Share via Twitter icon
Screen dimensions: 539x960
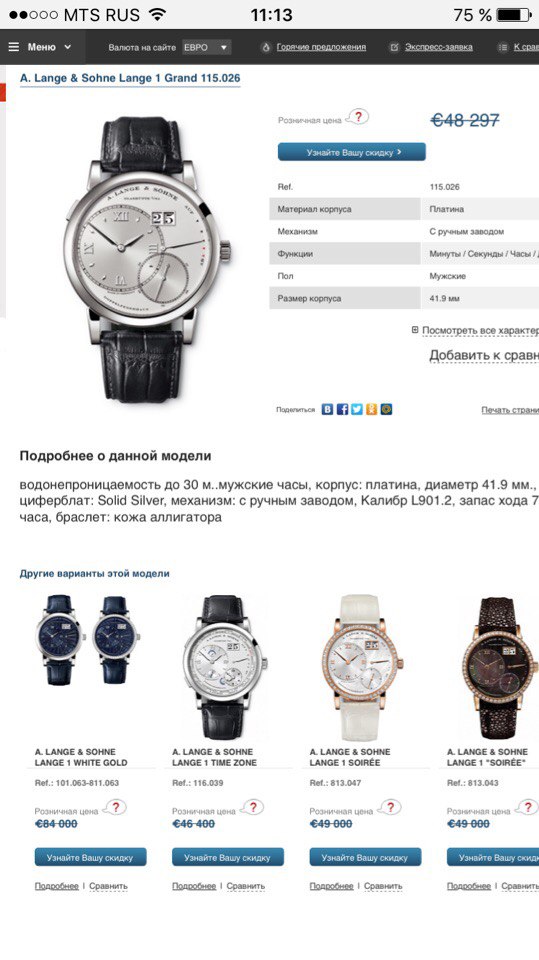coord(356,410)
